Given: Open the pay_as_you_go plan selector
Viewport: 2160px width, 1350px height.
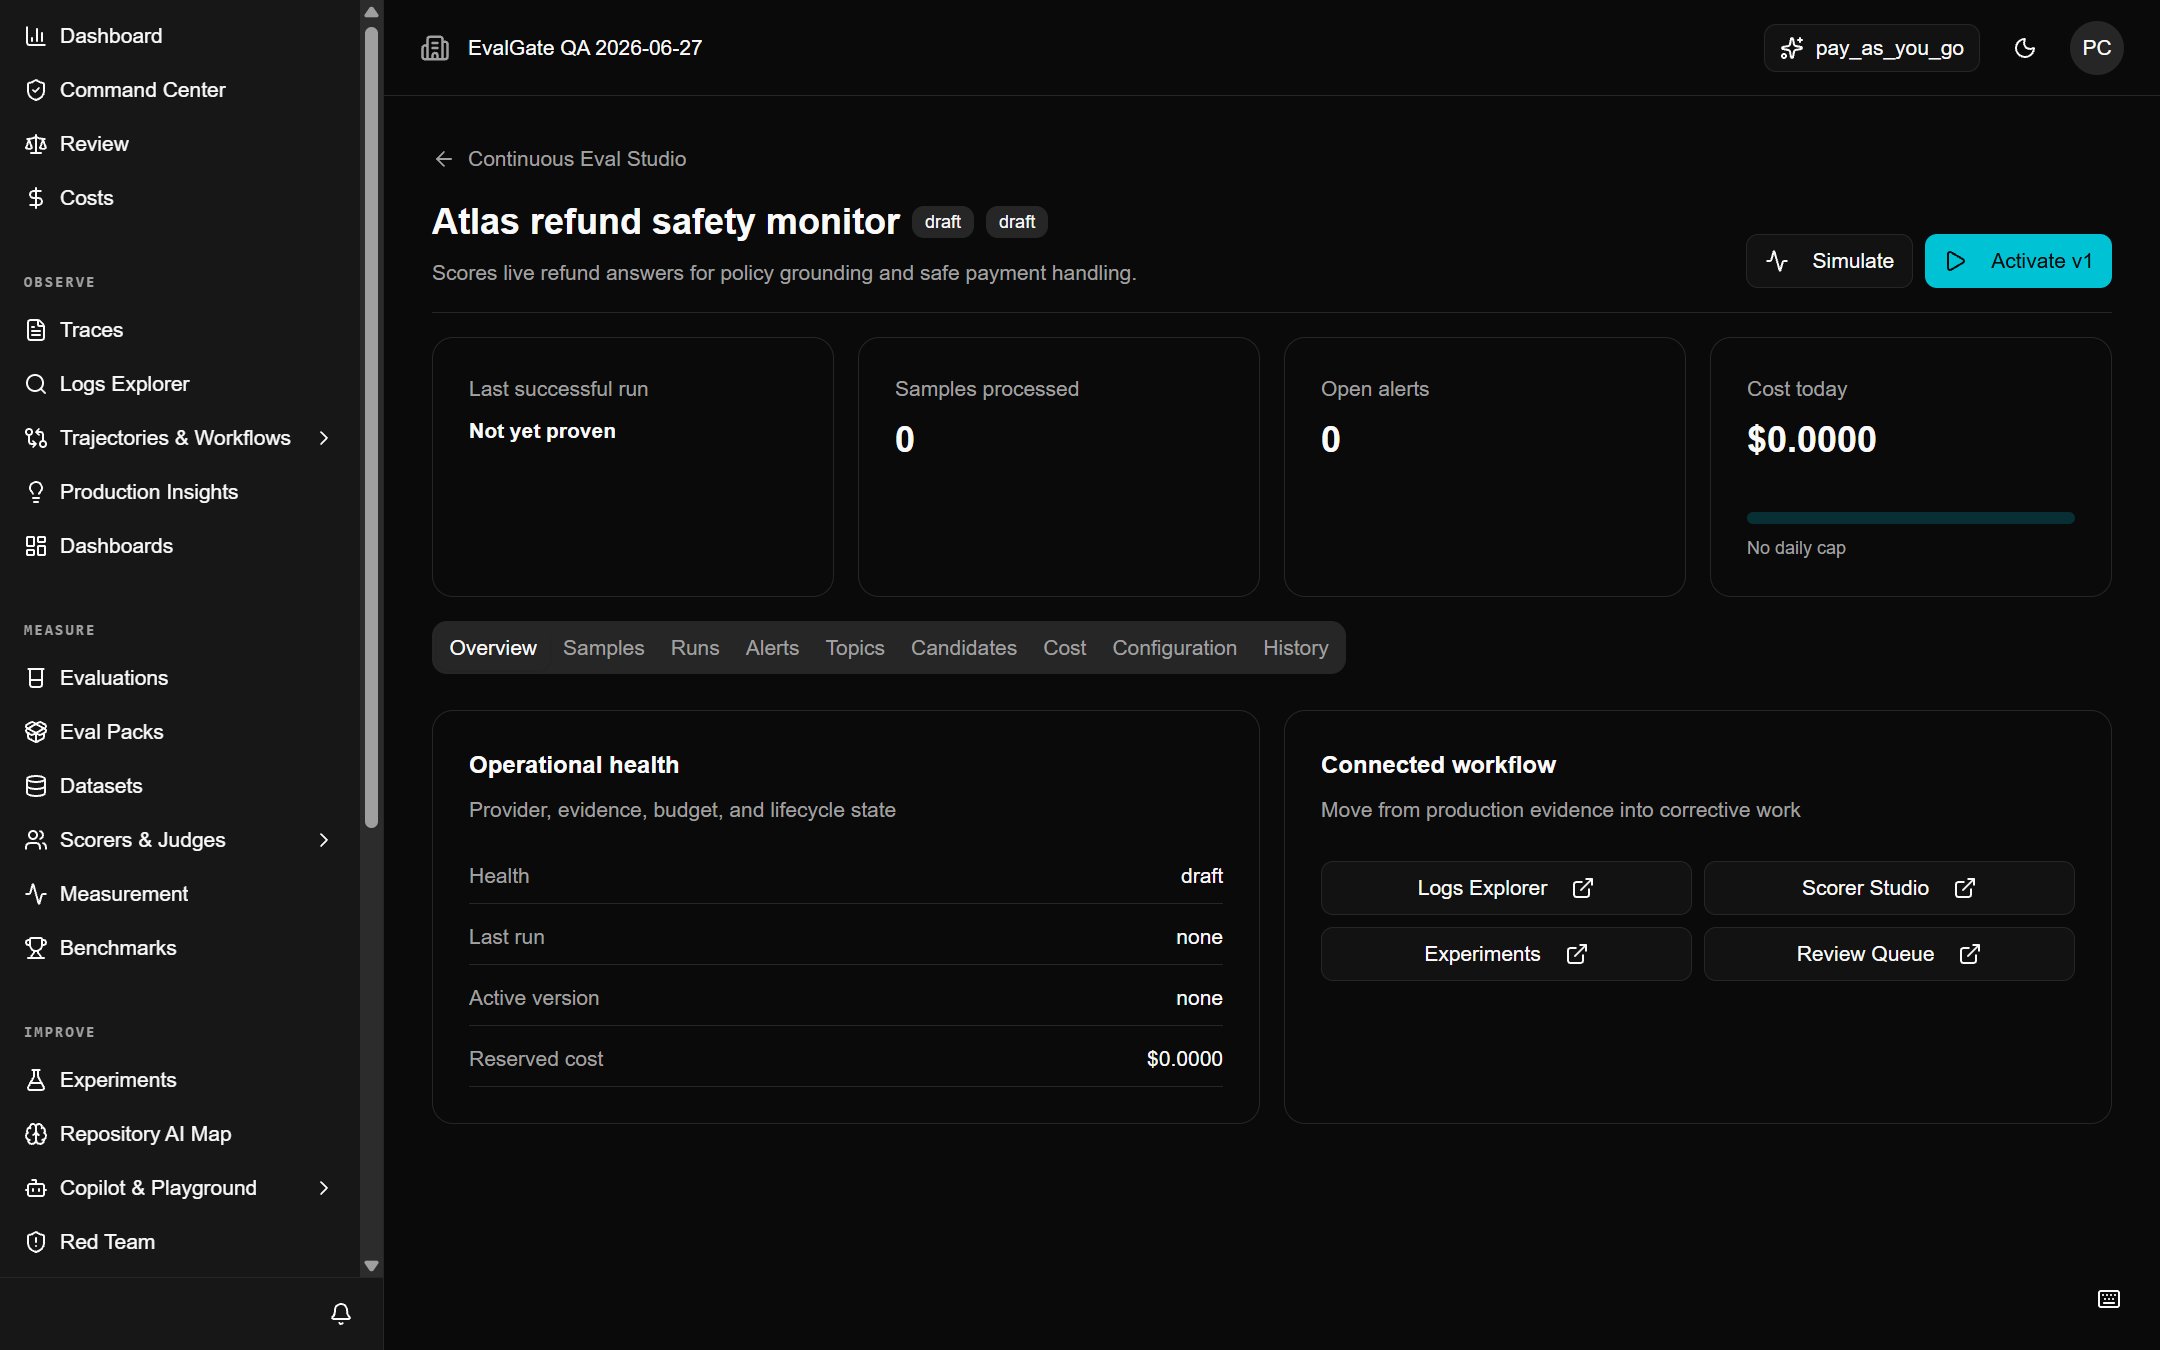Looking at the screenshot, I should coord(1872,48).
